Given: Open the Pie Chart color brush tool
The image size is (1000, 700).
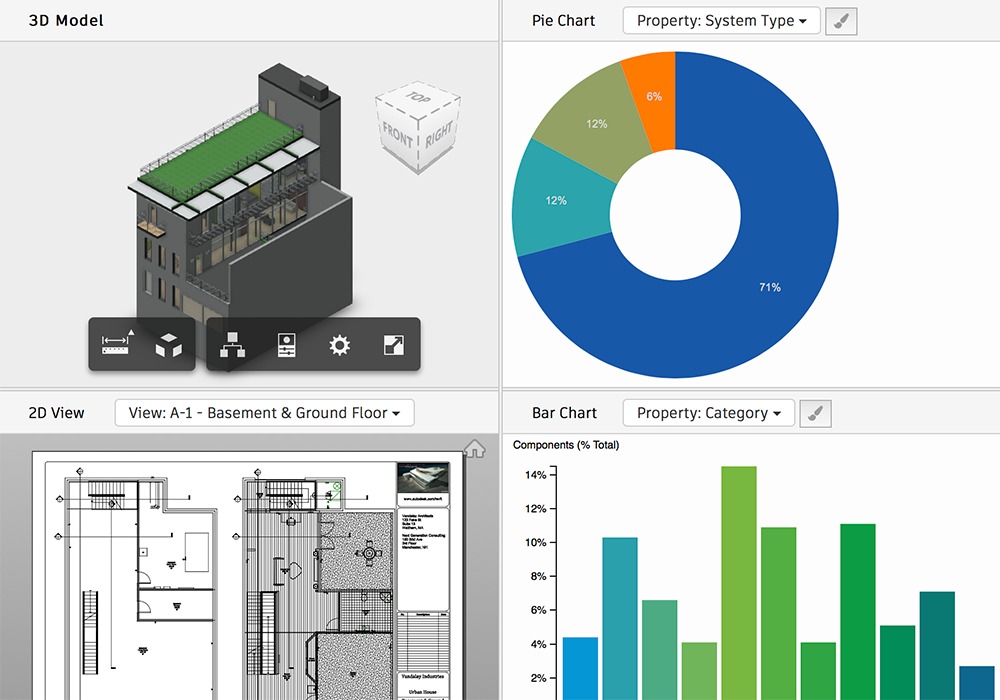Looking at the screenshot, I should 840,21.
